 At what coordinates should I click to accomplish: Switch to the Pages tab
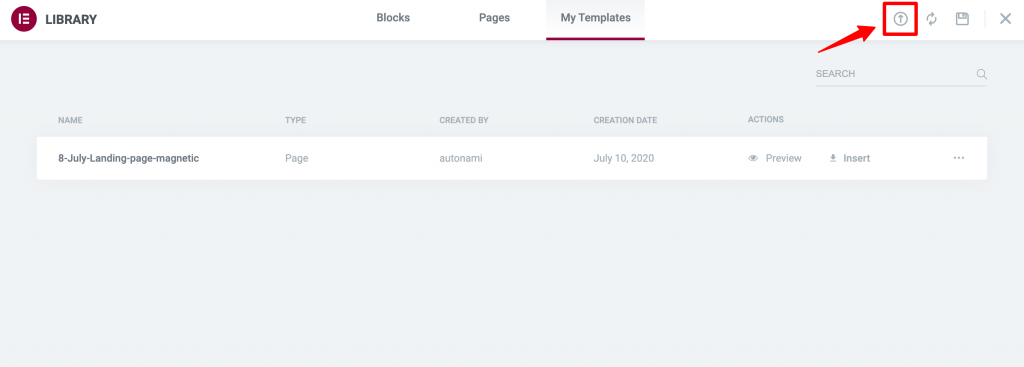(x=494, y=18)
